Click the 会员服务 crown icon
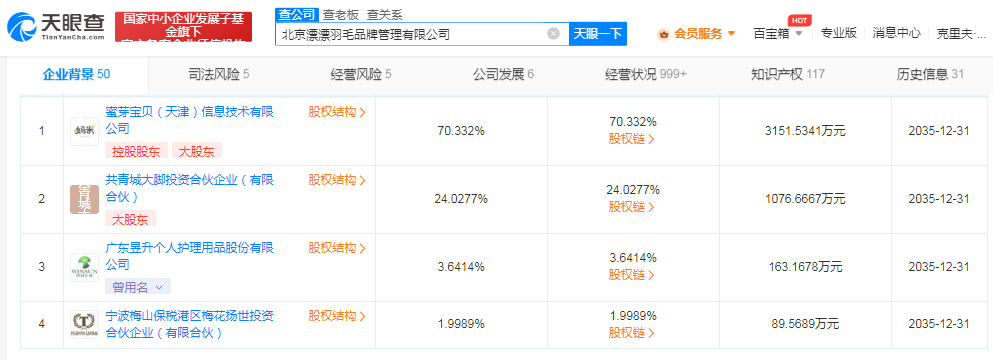Image resolution: width=993 pixels, height=360 pixels. pyautogui.click(x=664, y=34)
